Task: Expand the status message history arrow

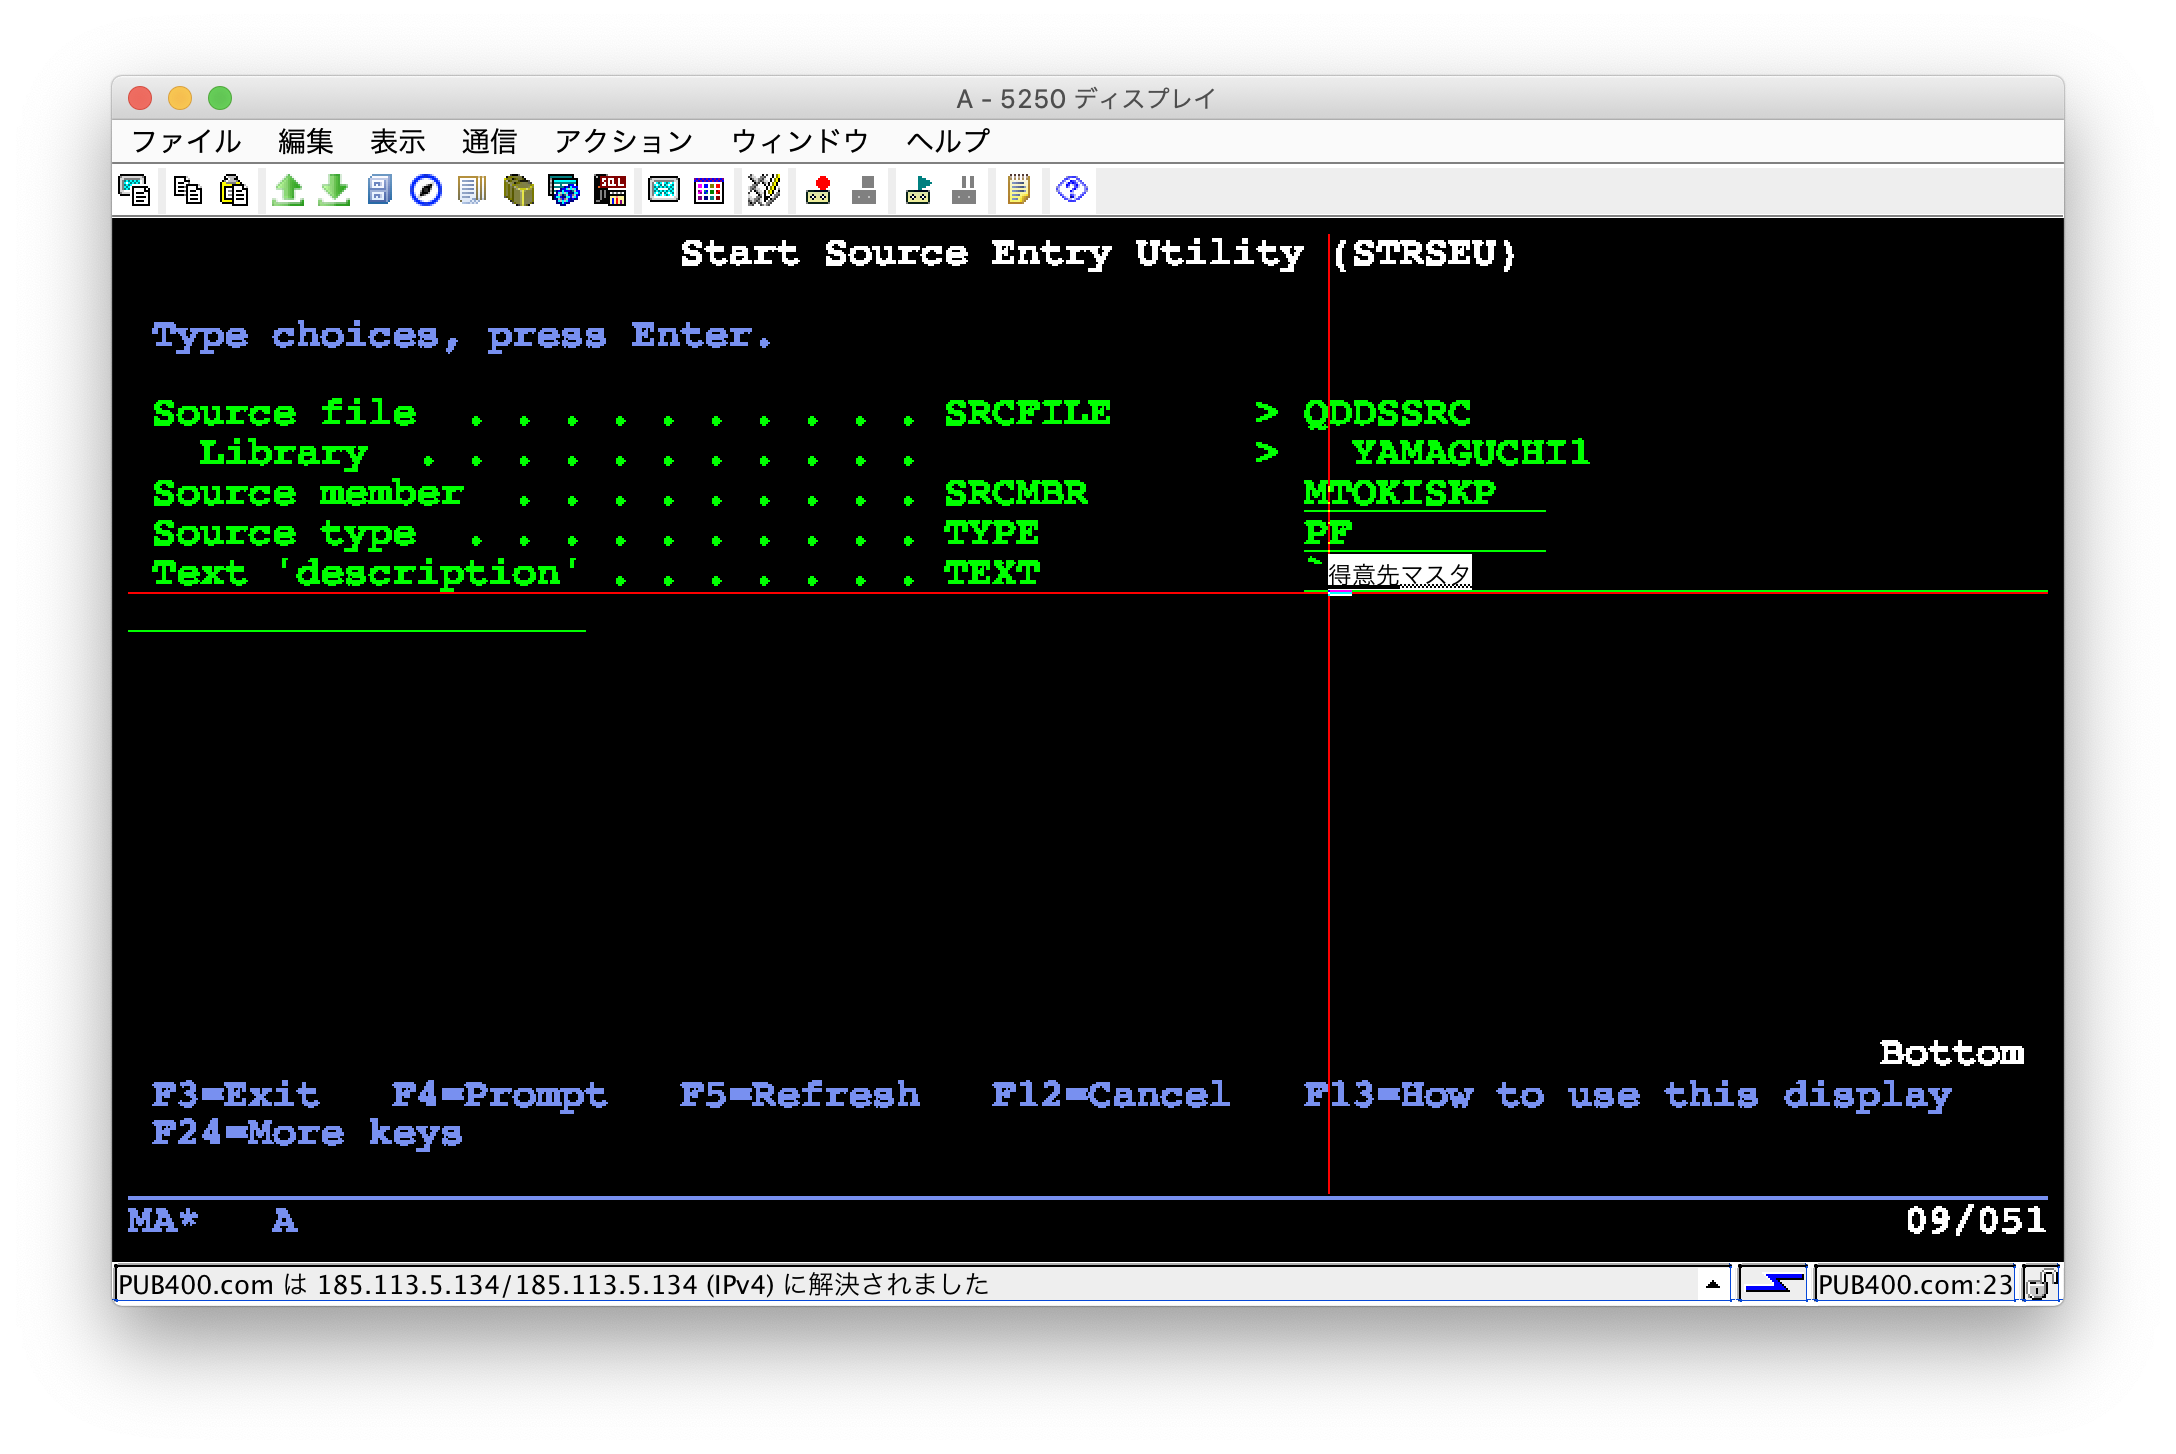Action: 1712,1285
